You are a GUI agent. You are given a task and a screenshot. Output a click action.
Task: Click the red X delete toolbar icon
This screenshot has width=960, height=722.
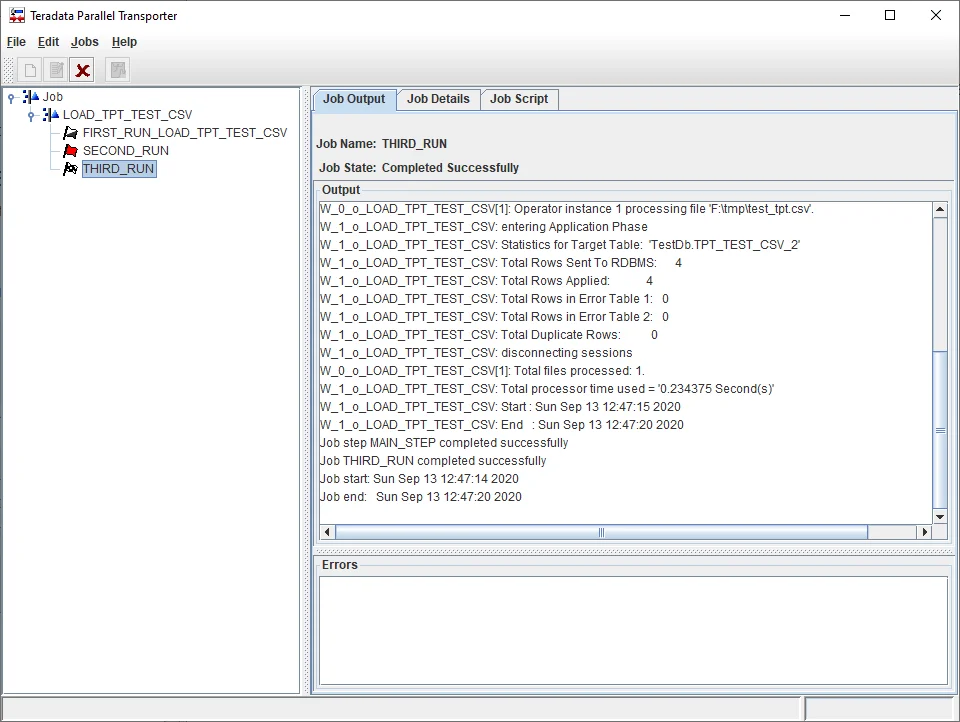[x=83, y=70]
